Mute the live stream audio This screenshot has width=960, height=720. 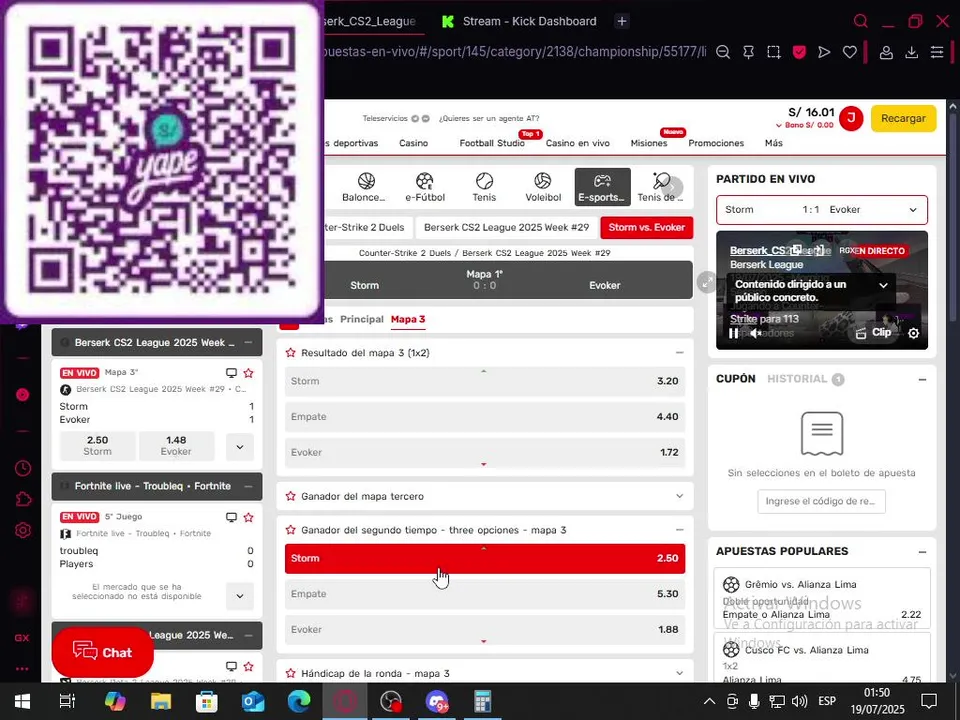(x=756, y=333)
